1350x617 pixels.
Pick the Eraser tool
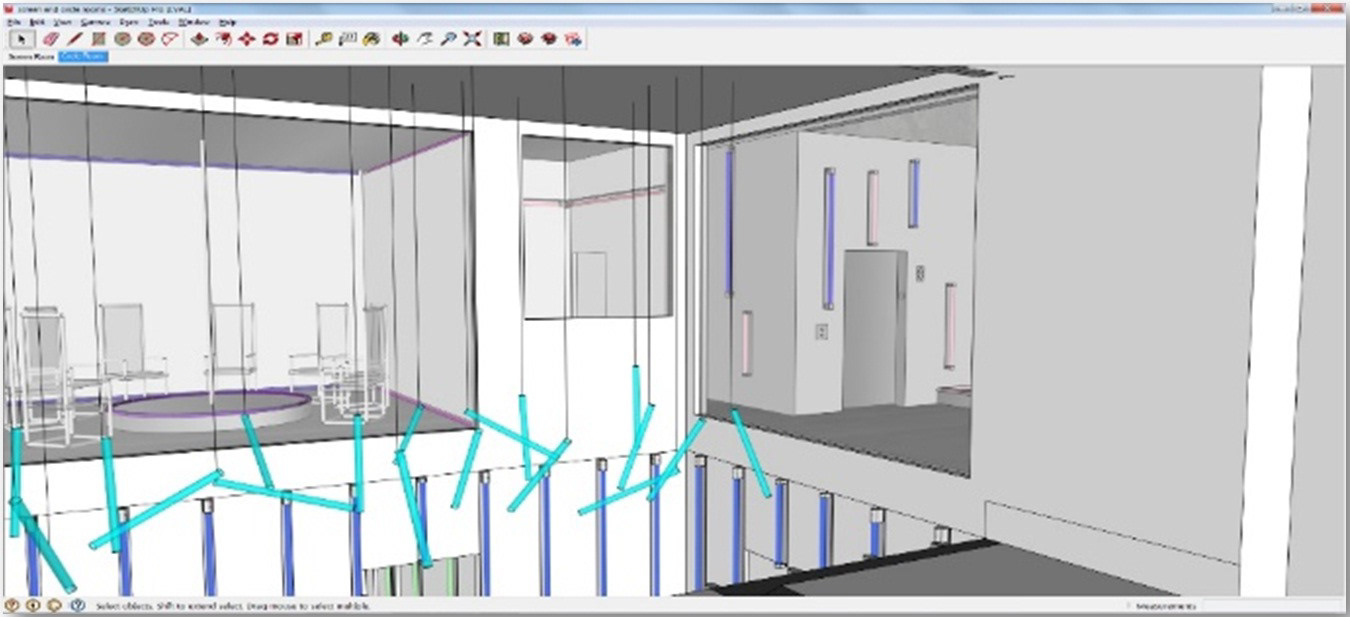[x=51, y=39]
